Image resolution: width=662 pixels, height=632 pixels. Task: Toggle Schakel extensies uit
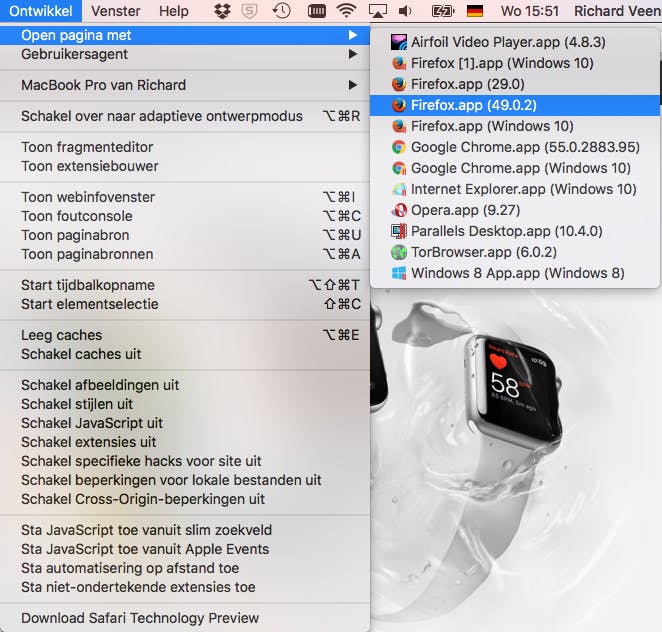[x=185, y=442]
